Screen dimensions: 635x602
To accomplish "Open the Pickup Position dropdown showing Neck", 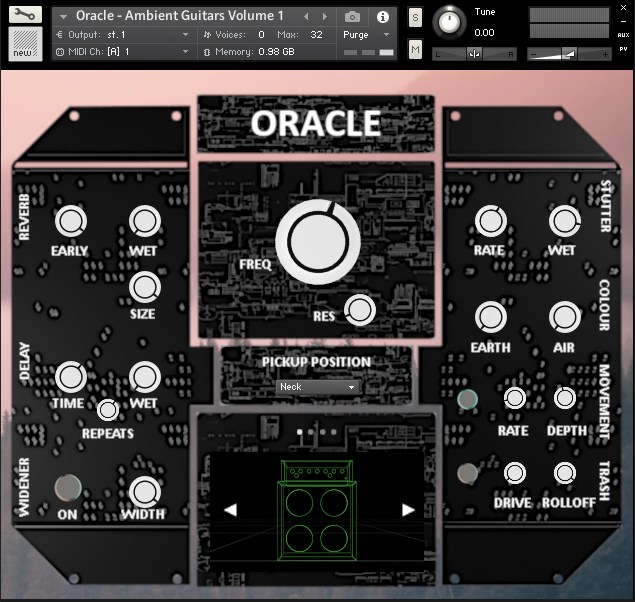I will [x=317, y=387].
